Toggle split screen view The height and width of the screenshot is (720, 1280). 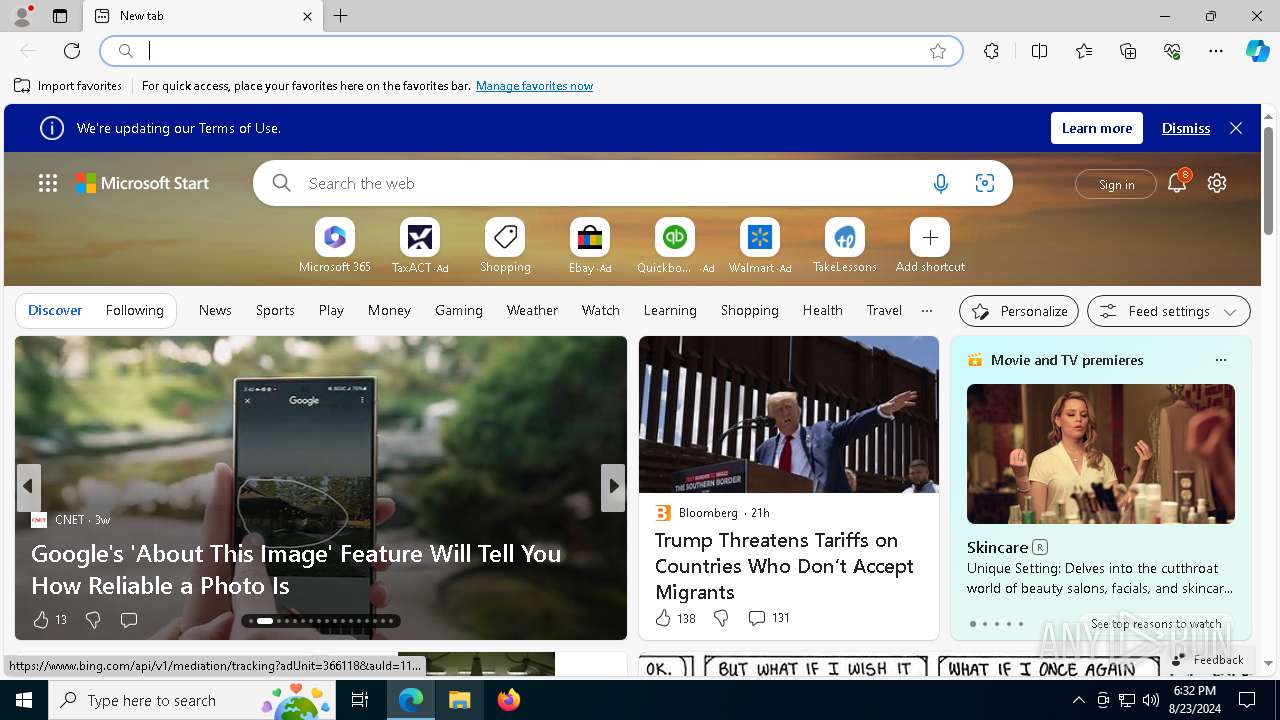coord(1039,51)
